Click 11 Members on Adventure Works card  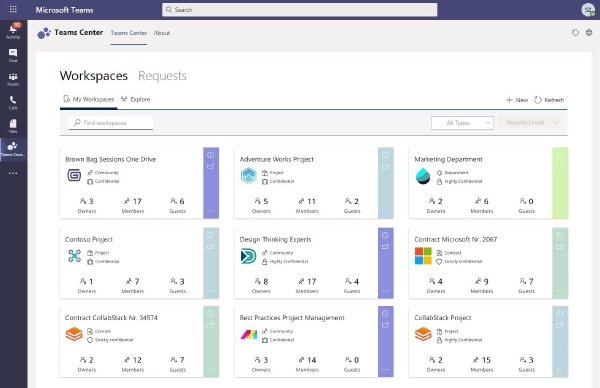(307, 205)
